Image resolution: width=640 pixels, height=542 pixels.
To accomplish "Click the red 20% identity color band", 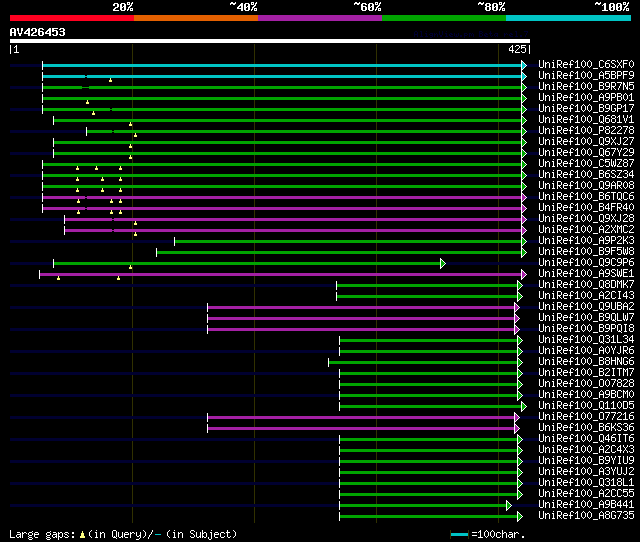I will tap(72, 18).
